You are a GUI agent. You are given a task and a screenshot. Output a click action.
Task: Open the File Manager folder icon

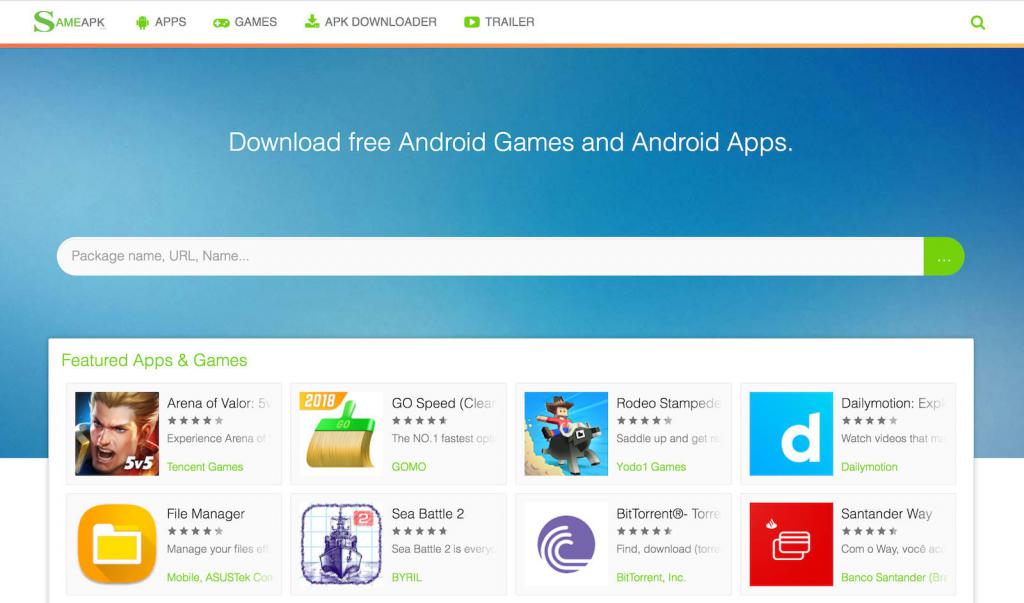117,544
